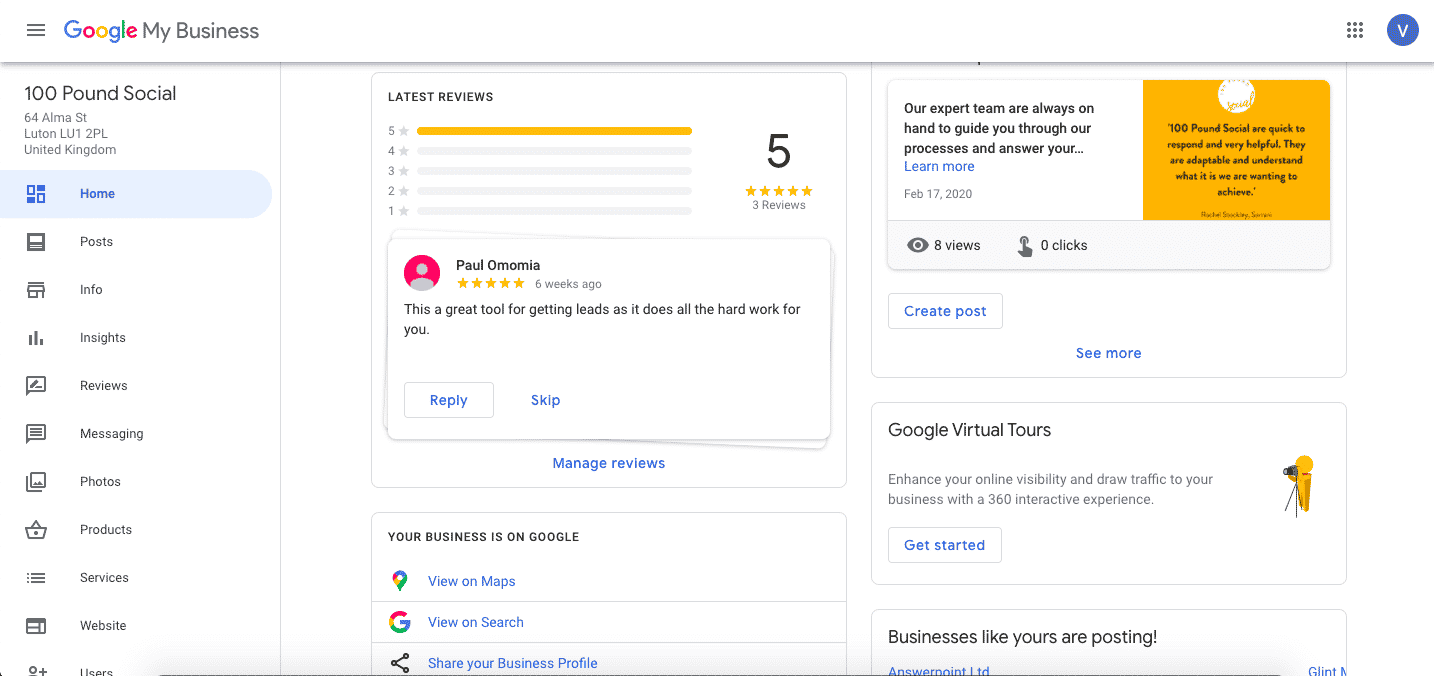Click the 100 Pound Social business name
This screenshot has height=676, width=1434.
pos(100,93)
